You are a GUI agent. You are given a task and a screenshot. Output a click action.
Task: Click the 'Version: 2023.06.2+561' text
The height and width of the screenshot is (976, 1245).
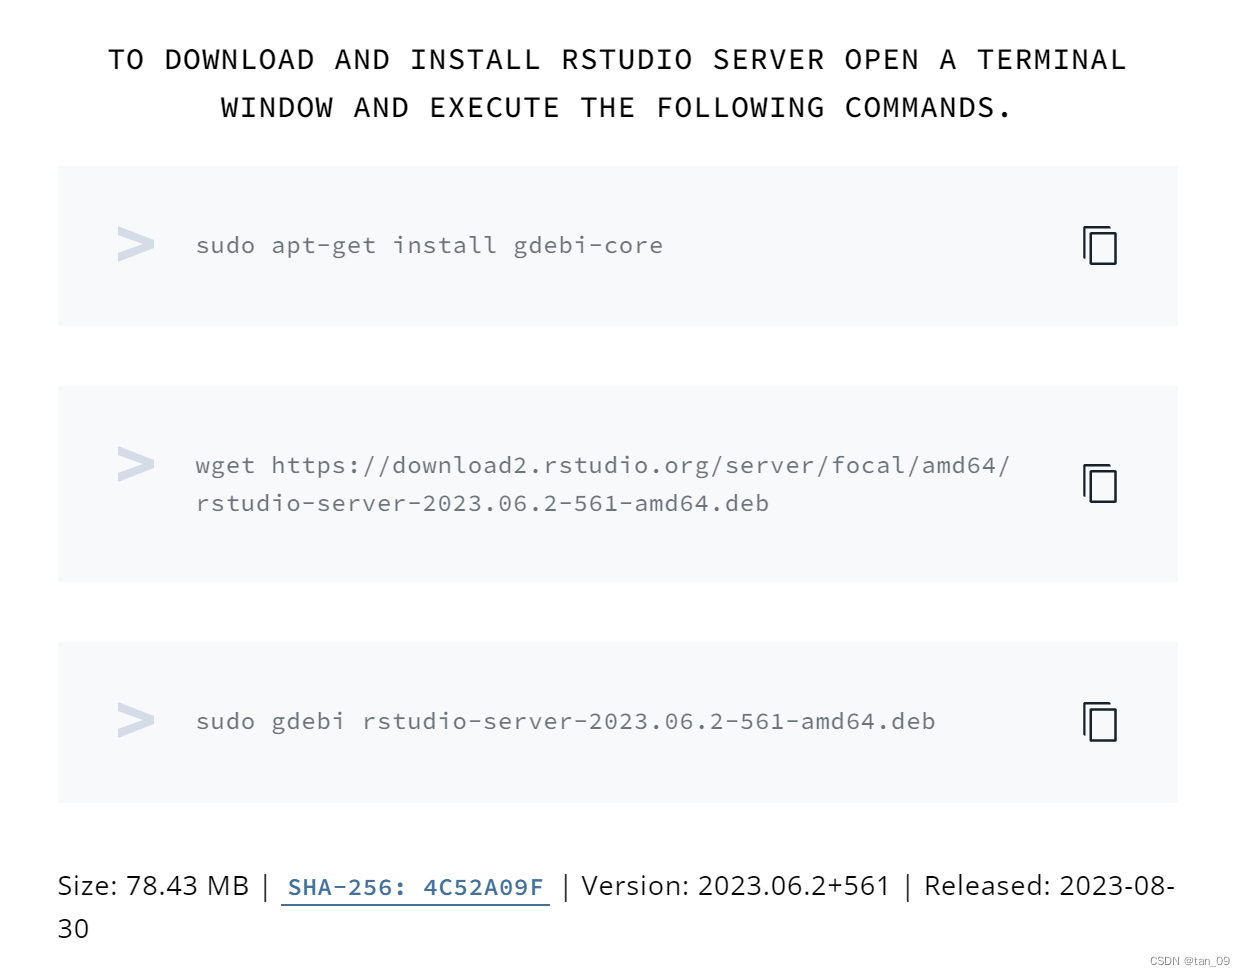click(x=735, y=886)
